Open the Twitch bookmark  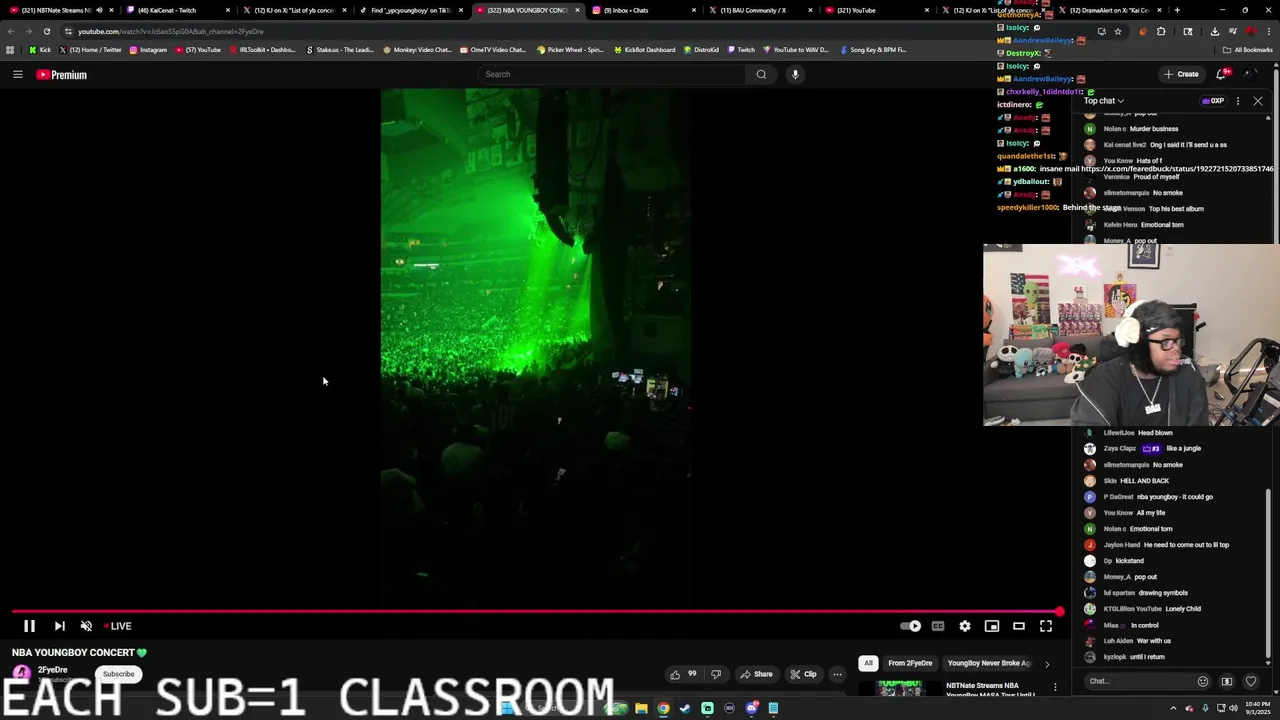[x=741, y=49]
